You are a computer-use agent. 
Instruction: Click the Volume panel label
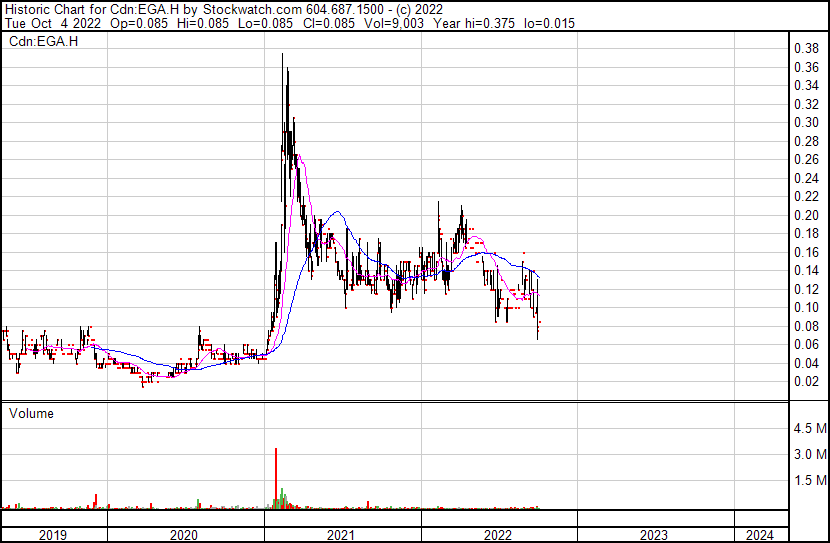point(31,413)
